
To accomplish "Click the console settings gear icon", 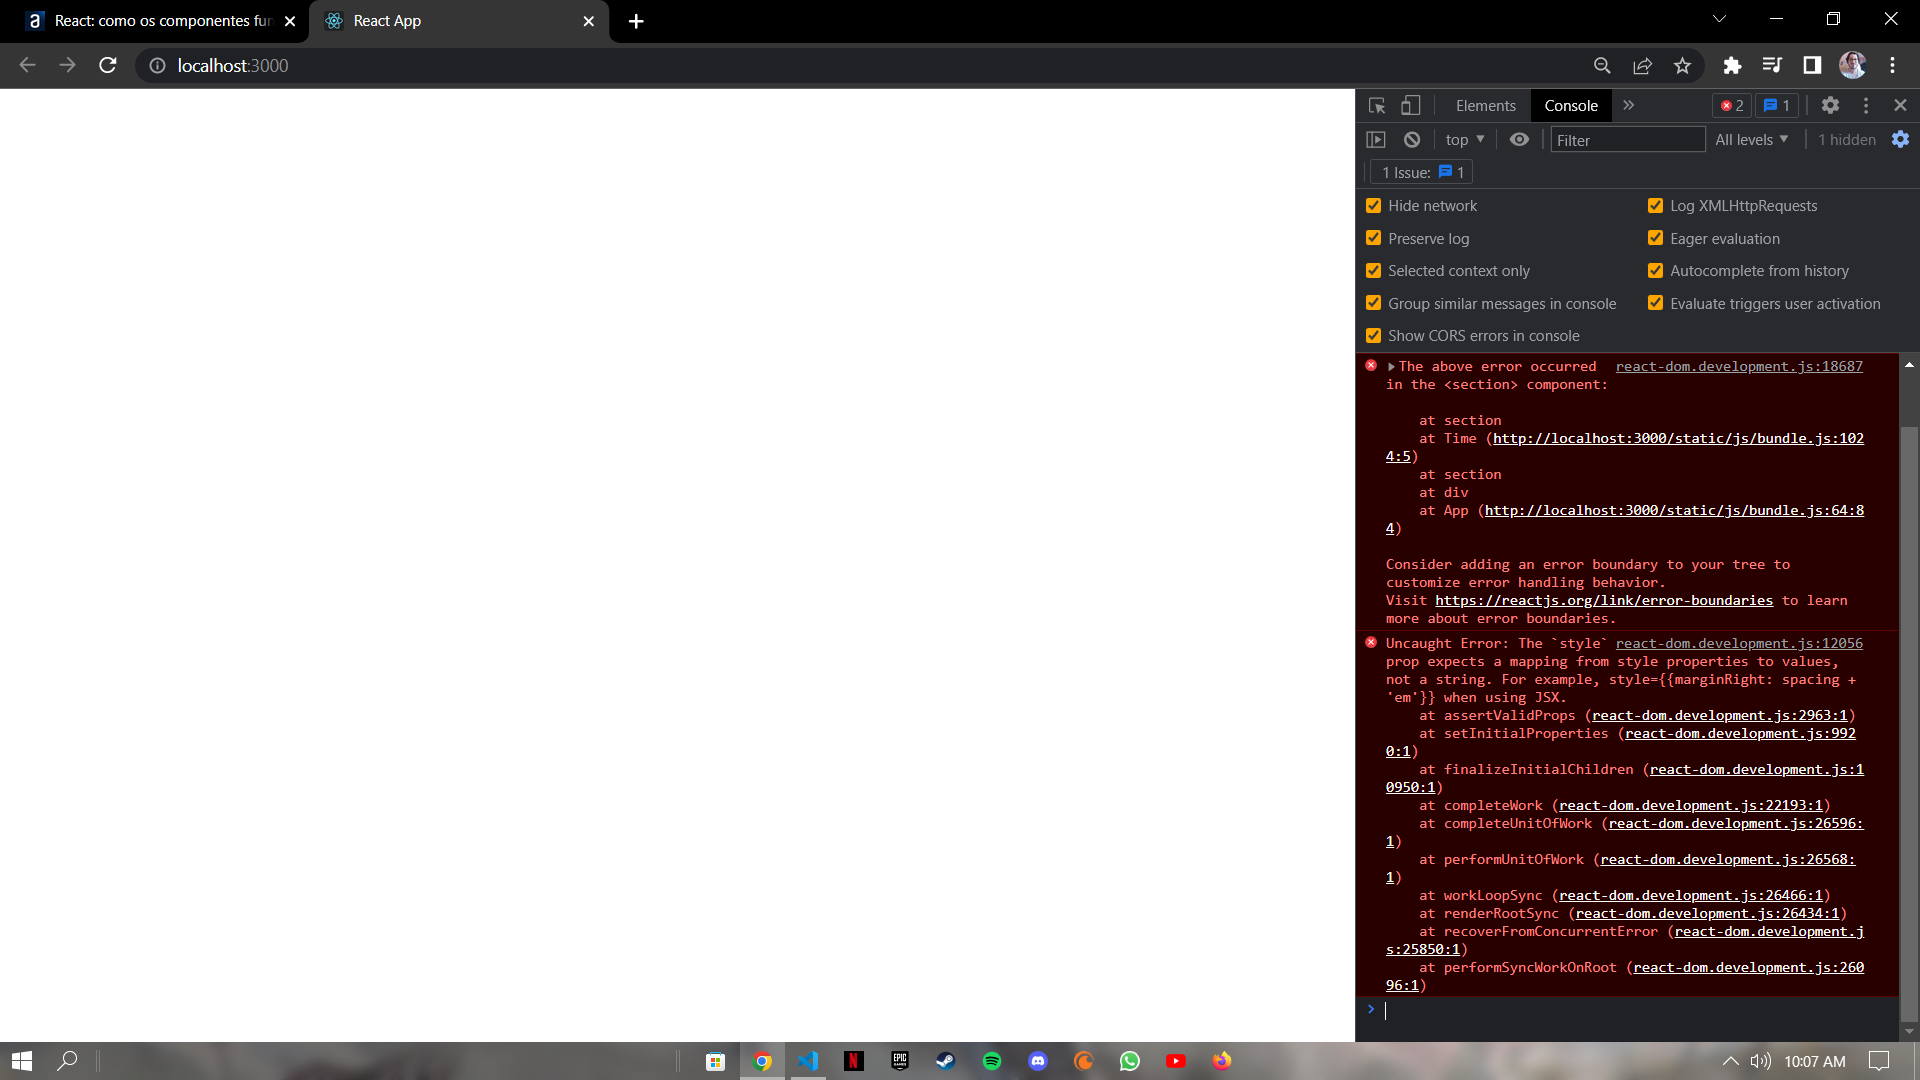I will point(1900,140).
